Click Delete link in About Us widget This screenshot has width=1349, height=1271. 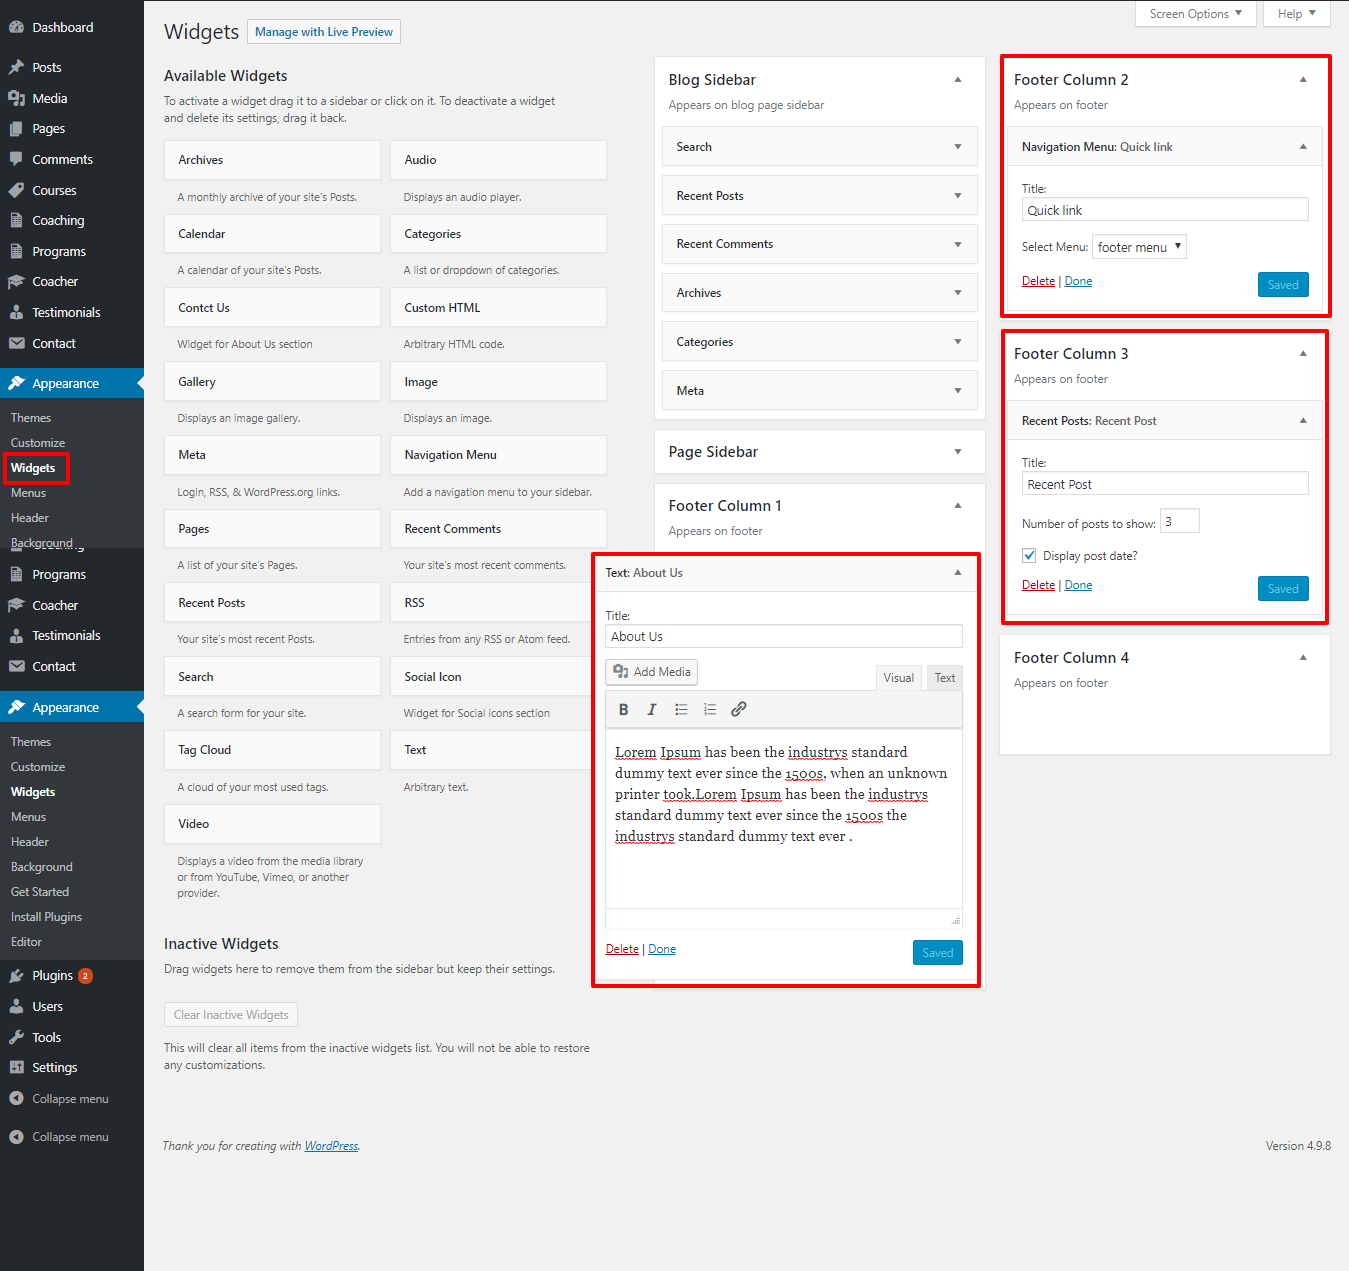tap(622, 949)
